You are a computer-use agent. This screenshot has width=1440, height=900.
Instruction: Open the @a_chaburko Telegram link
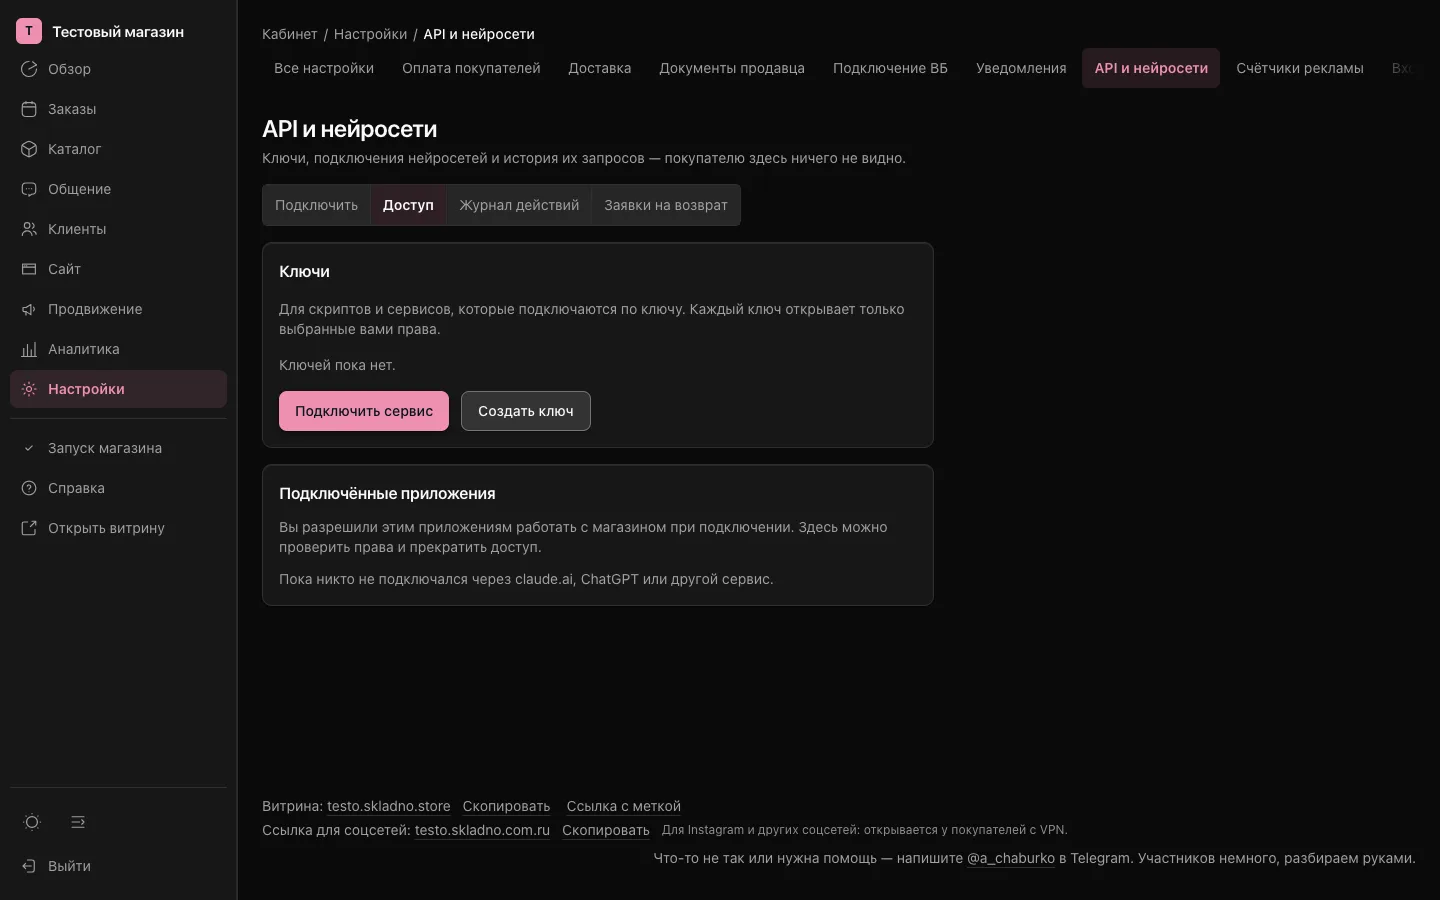[x=1011, y=858]
